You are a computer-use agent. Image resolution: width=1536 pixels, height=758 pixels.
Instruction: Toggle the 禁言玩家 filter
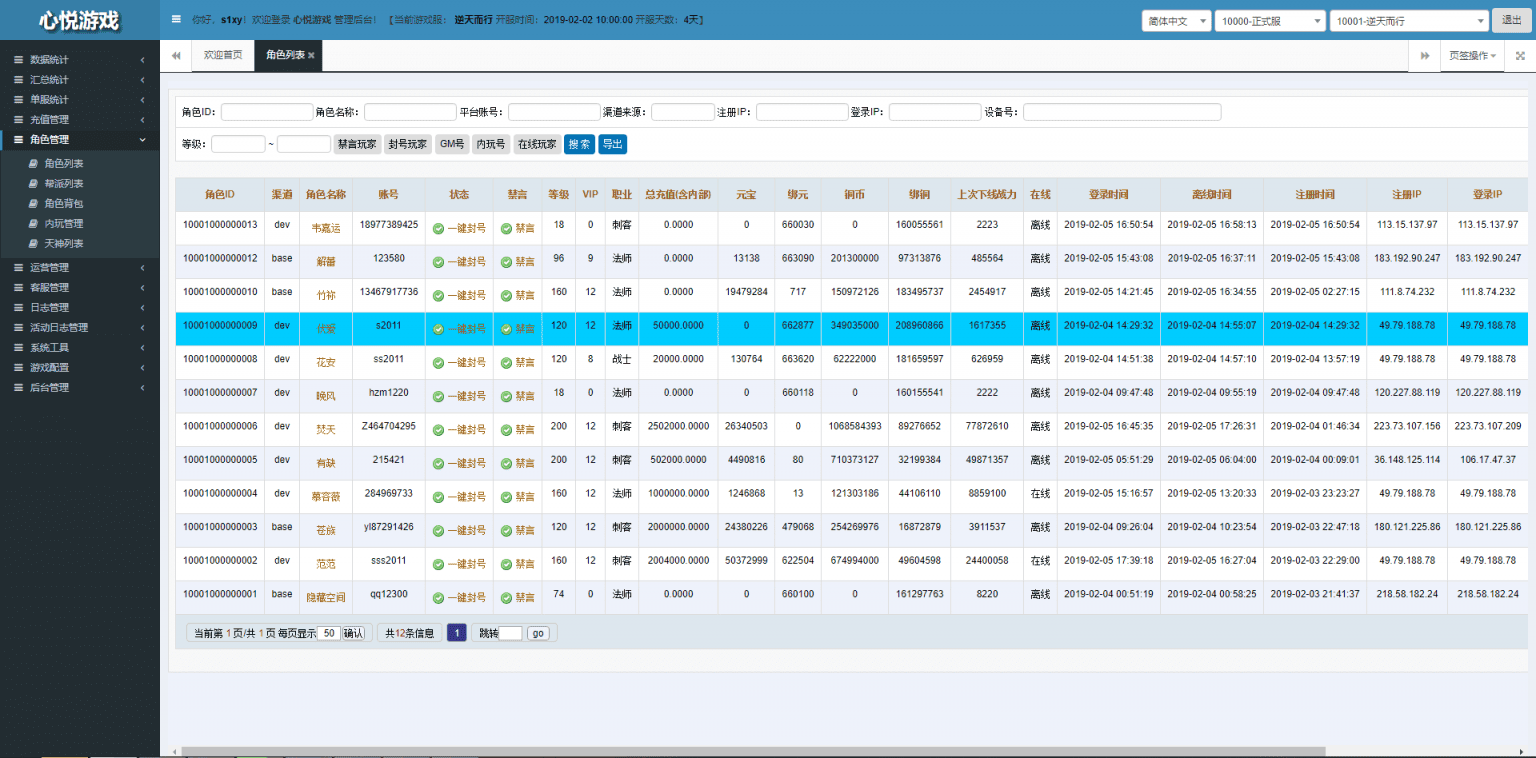coord(357,144)
